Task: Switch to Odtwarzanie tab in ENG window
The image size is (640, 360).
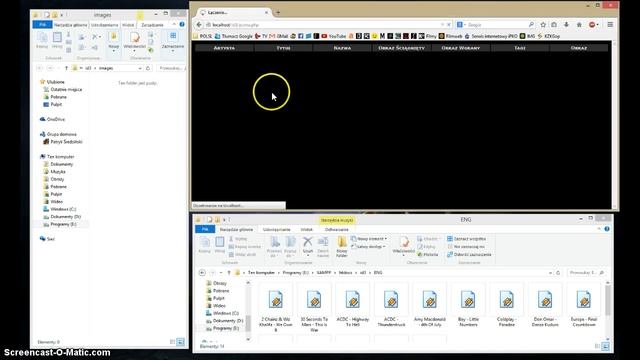Action: 336,229
